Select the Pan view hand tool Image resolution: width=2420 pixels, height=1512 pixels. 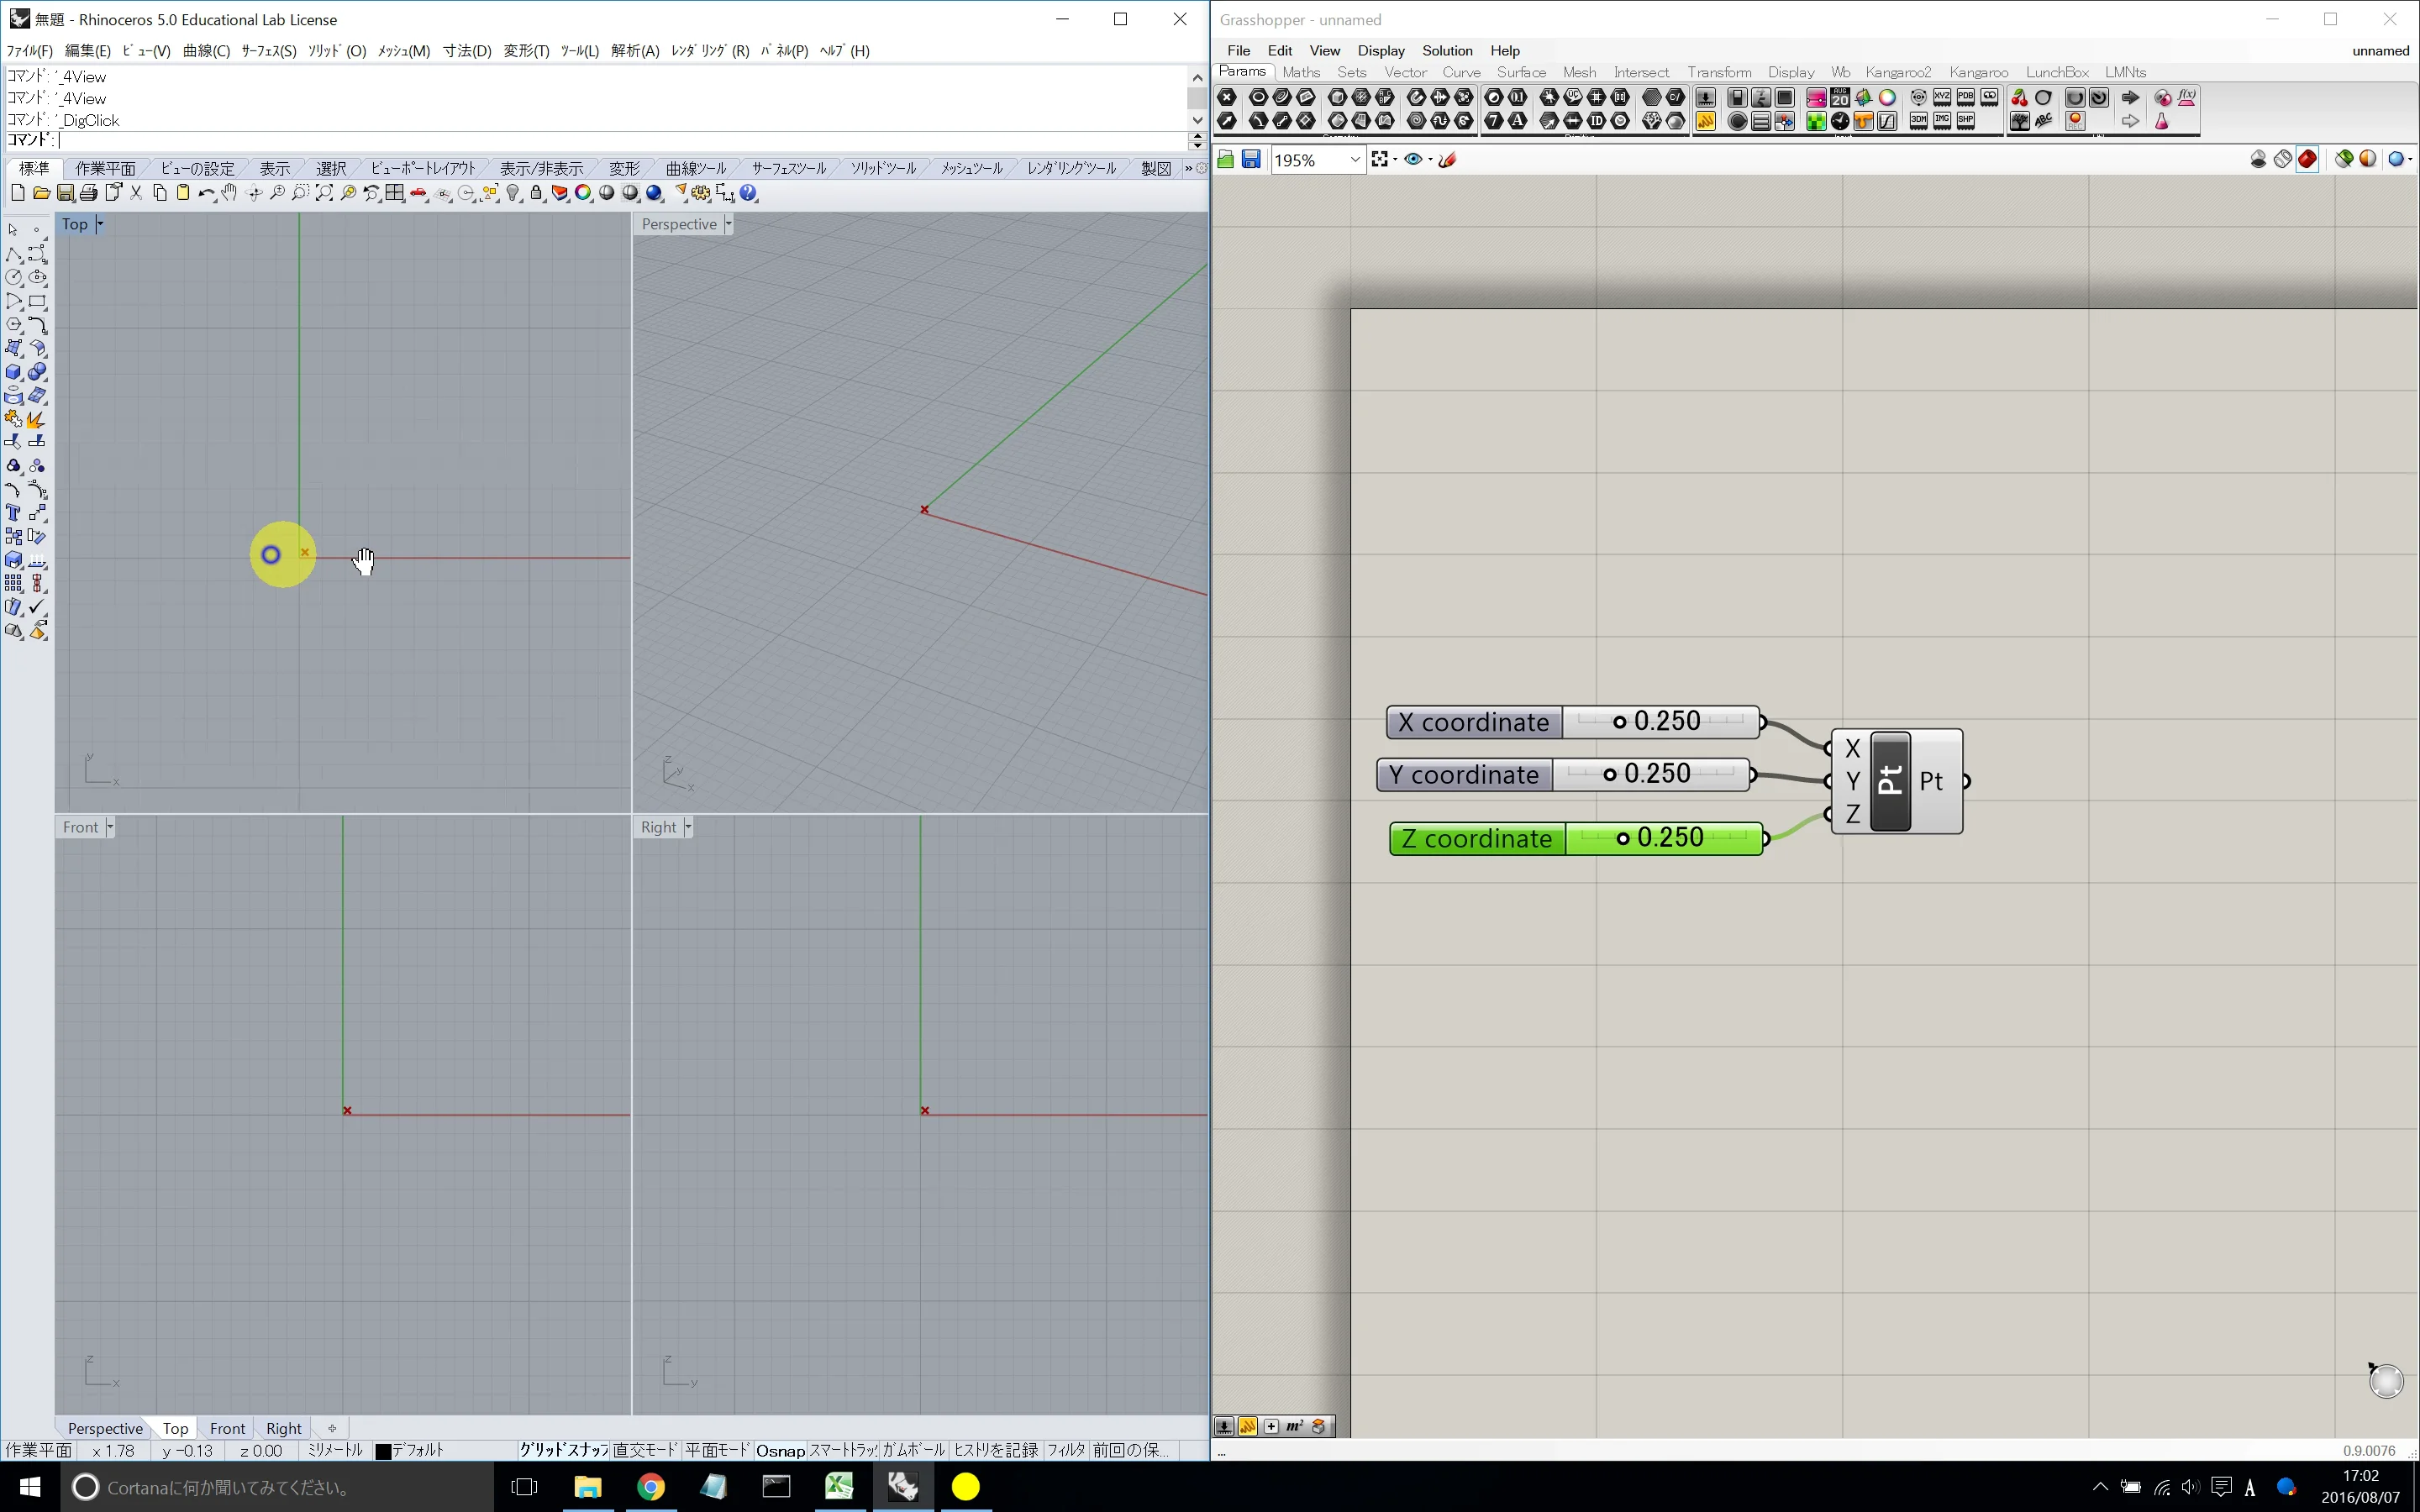point(229,193)
